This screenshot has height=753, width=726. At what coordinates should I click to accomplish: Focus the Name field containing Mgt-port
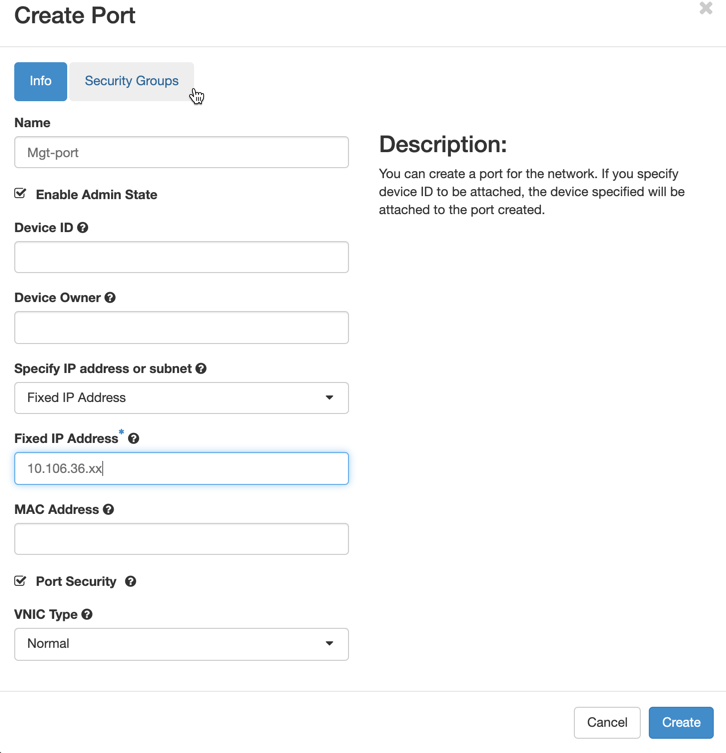point(182,152)
